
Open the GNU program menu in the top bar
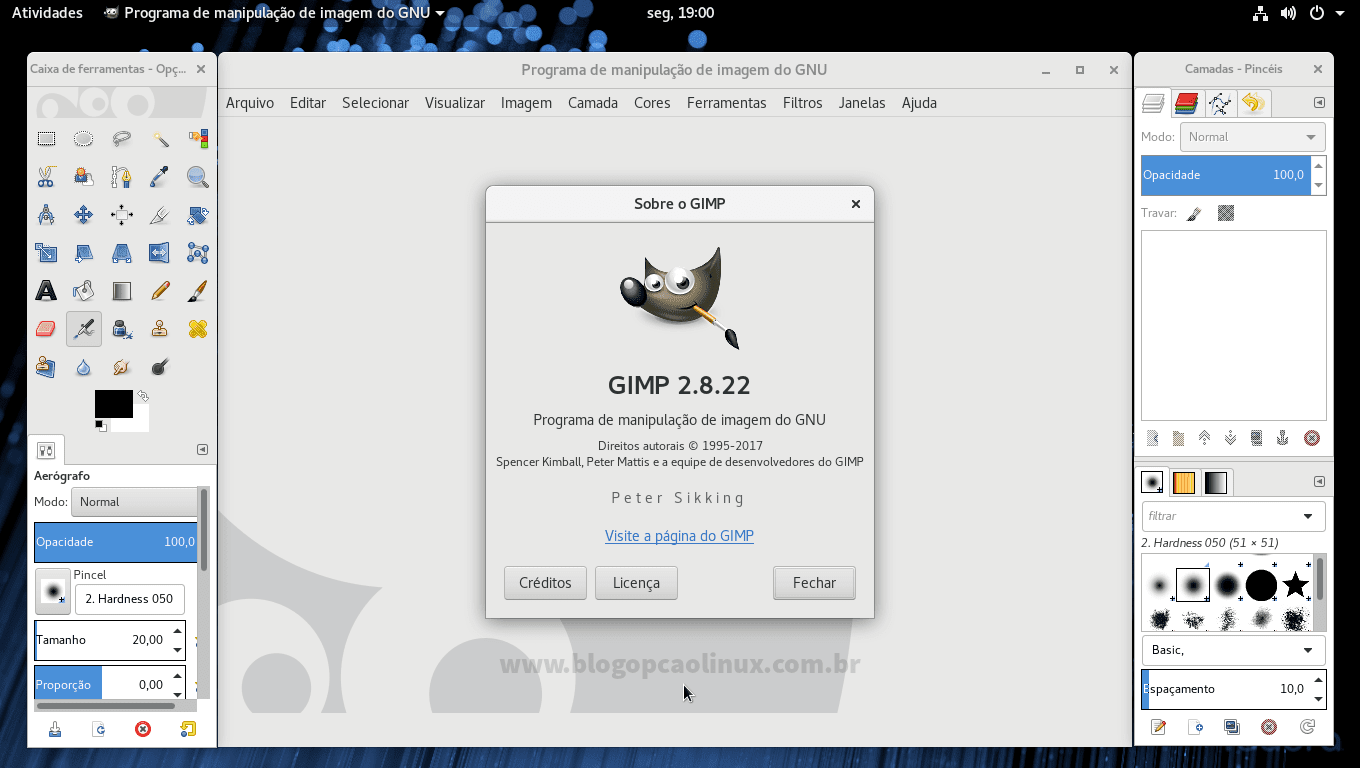(274, 13)
